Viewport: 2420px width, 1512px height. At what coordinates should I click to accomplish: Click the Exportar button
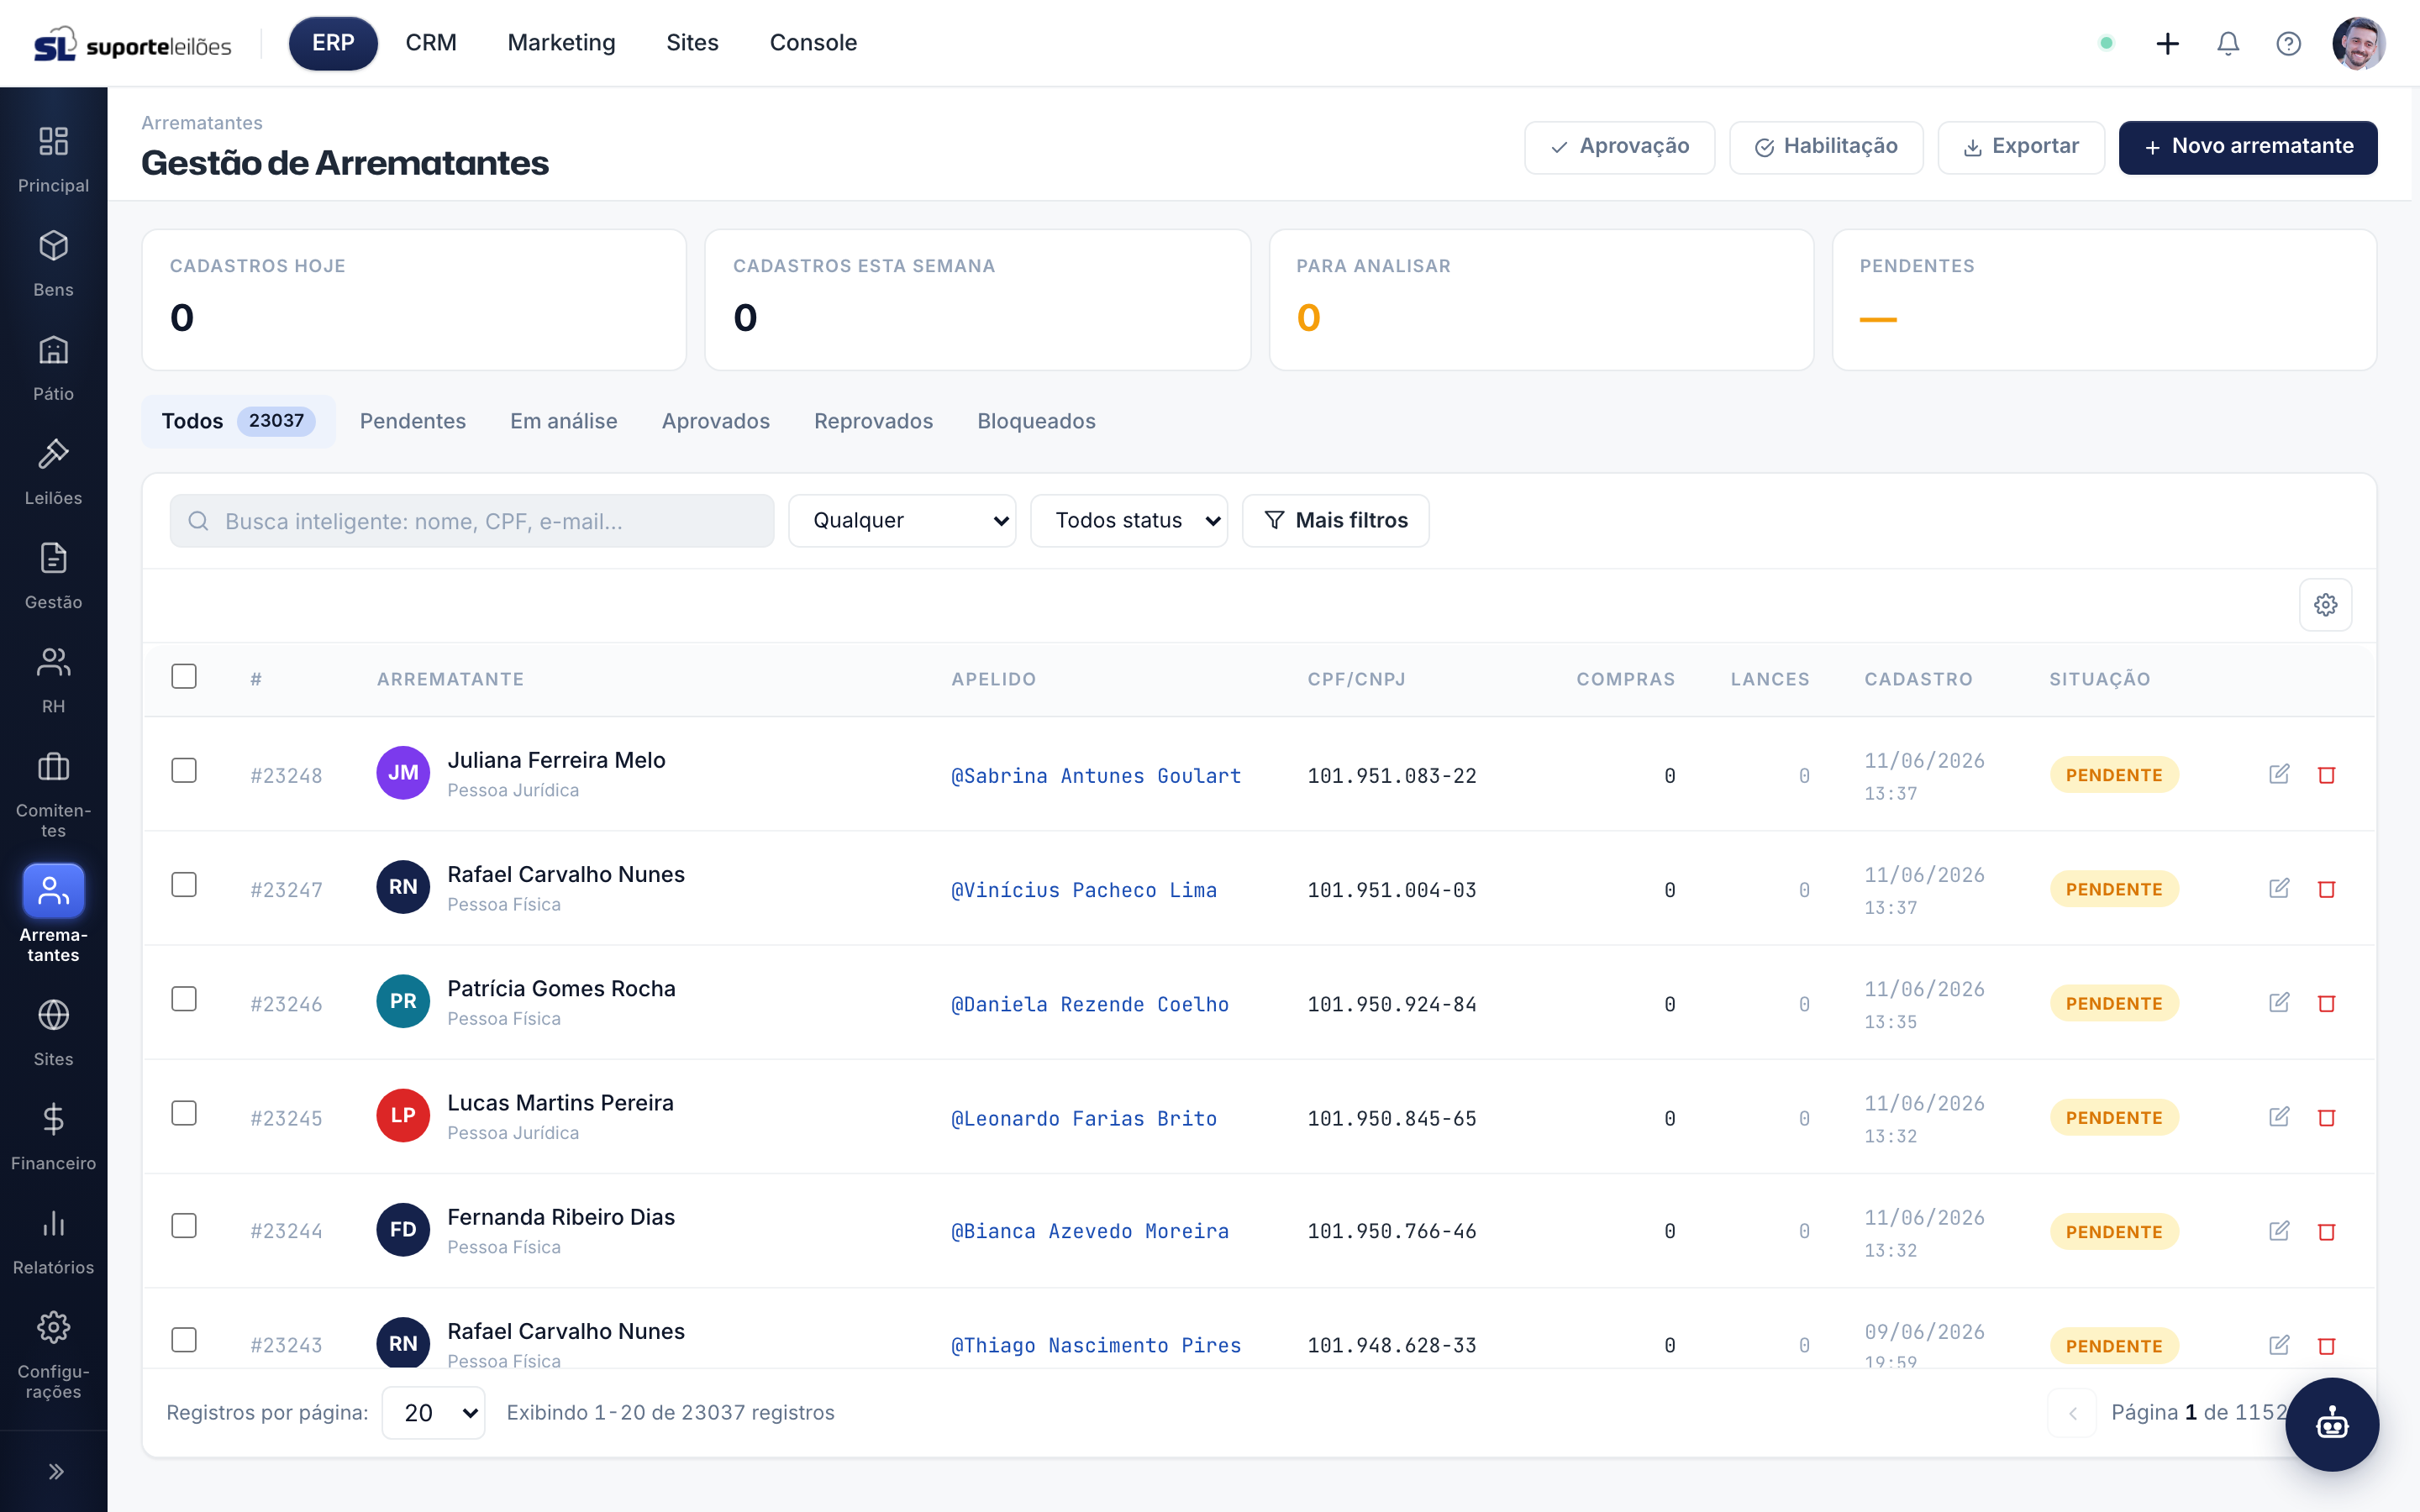pos(2021,147)
